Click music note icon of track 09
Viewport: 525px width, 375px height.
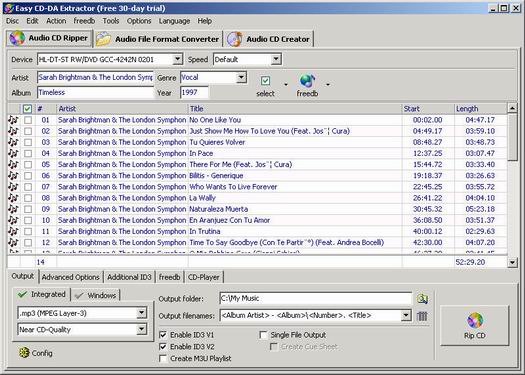pyautogui.click(x=13, y=209)
